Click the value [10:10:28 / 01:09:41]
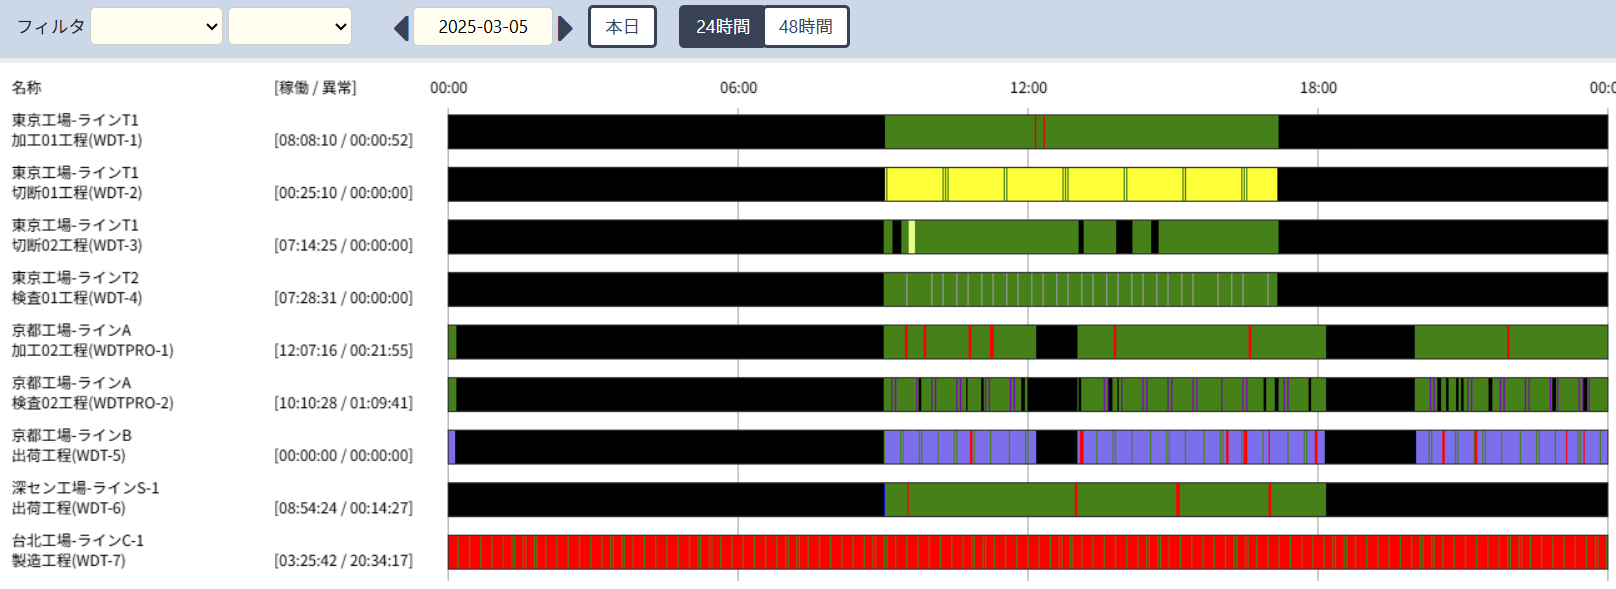This screenshot has width=1616, height=589. click(x=343, y=403)
